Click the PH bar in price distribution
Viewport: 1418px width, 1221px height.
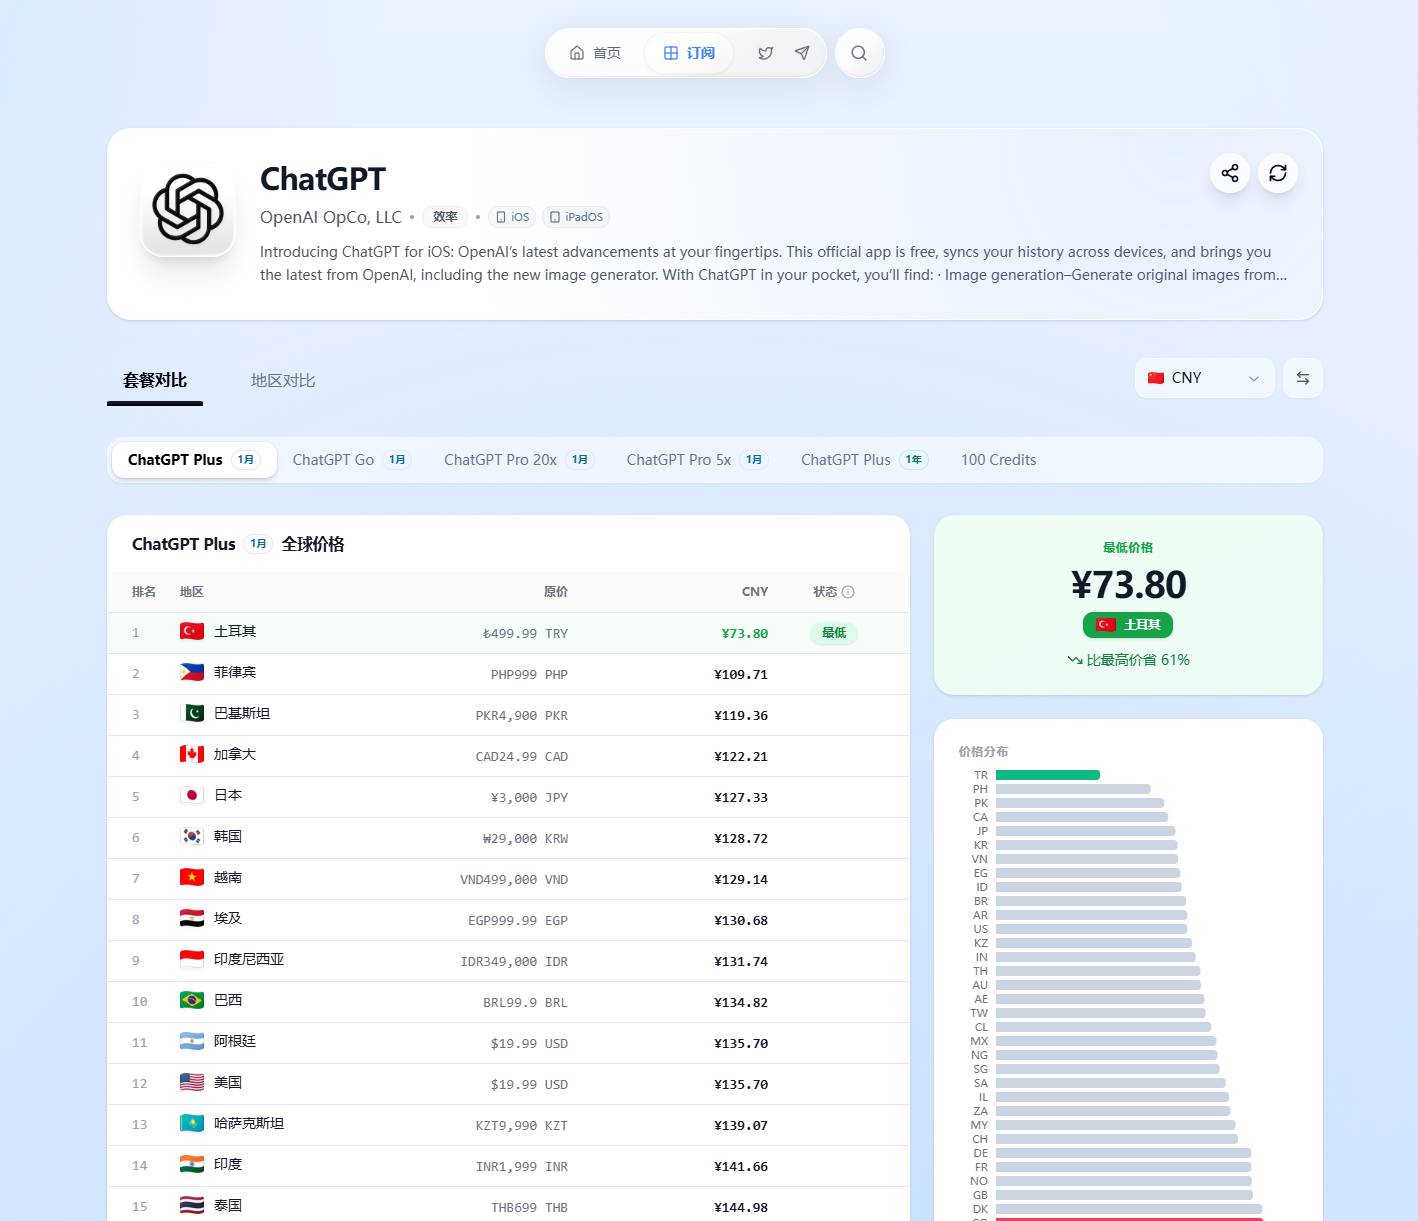[x=1073, y=789]
